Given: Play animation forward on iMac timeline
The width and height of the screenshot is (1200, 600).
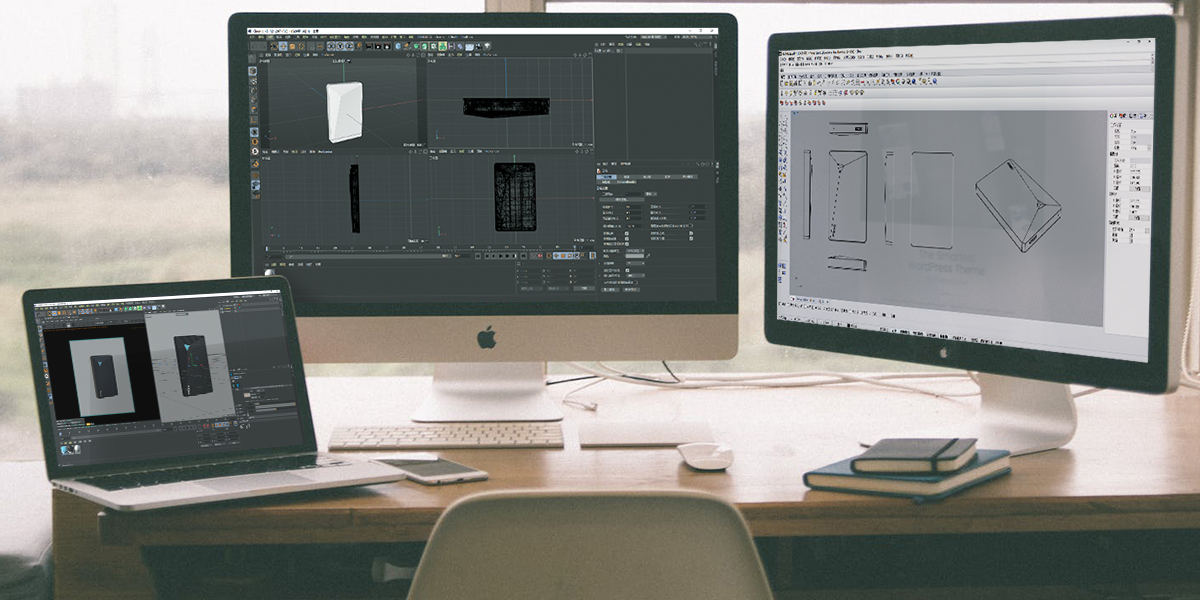Looking at the screenshot, I should click(x=501, y=256).
